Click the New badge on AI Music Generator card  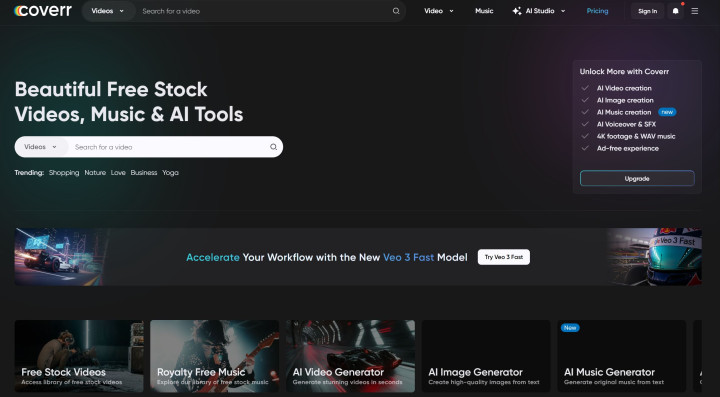click(x=570, y=328)
